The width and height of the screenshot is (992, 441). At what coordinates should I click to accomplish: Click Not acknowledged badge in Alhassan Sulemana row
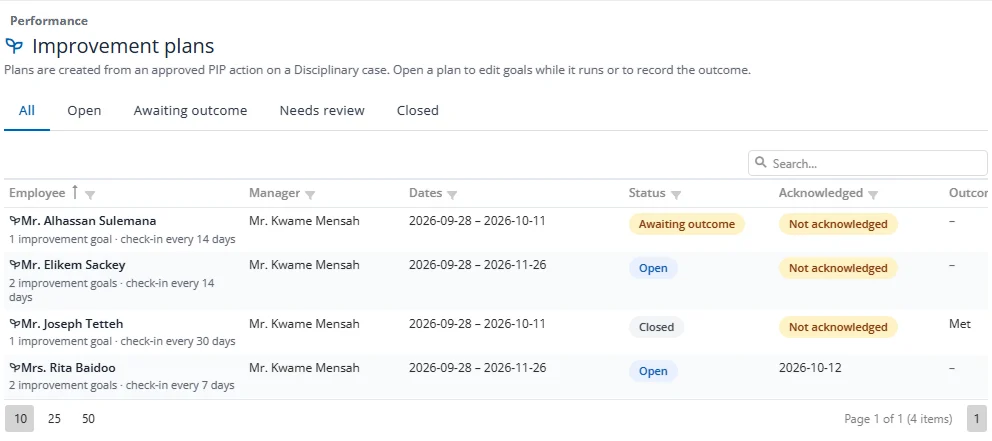point(838,224)
